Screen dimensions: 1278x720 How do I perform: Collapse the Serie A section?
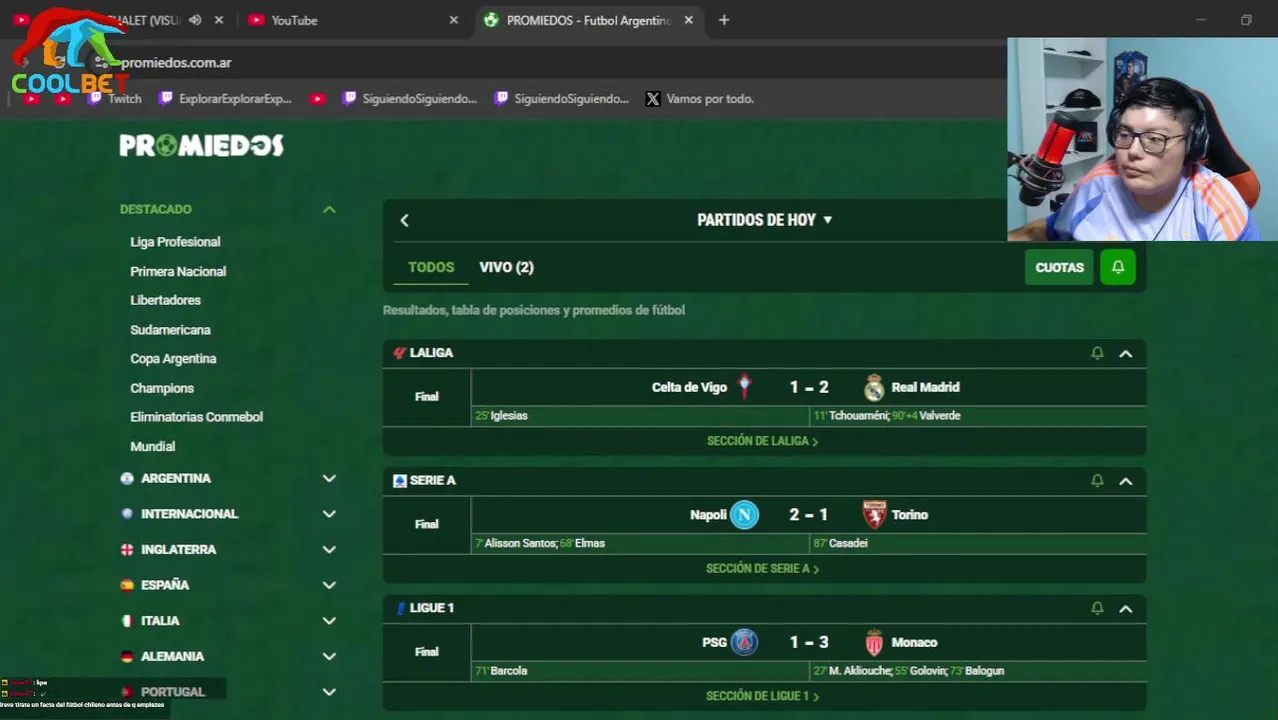pyautogui.click(x=1126, y=481)
